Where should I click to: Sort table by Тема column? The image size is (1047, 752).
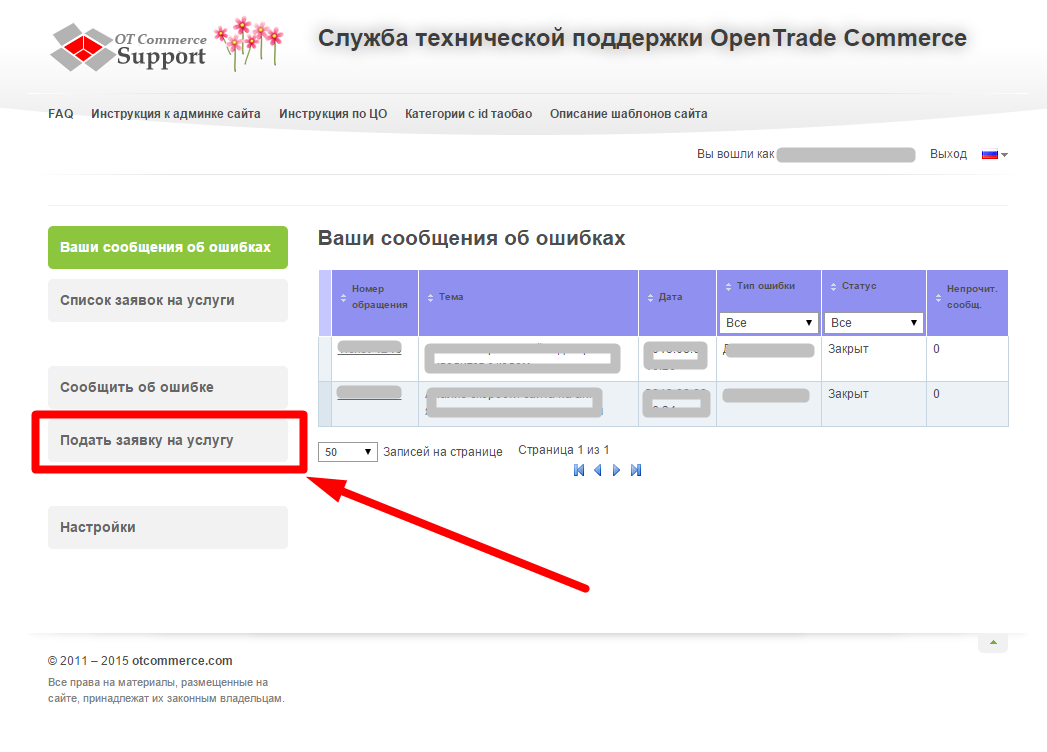click(x=445, y=297)
